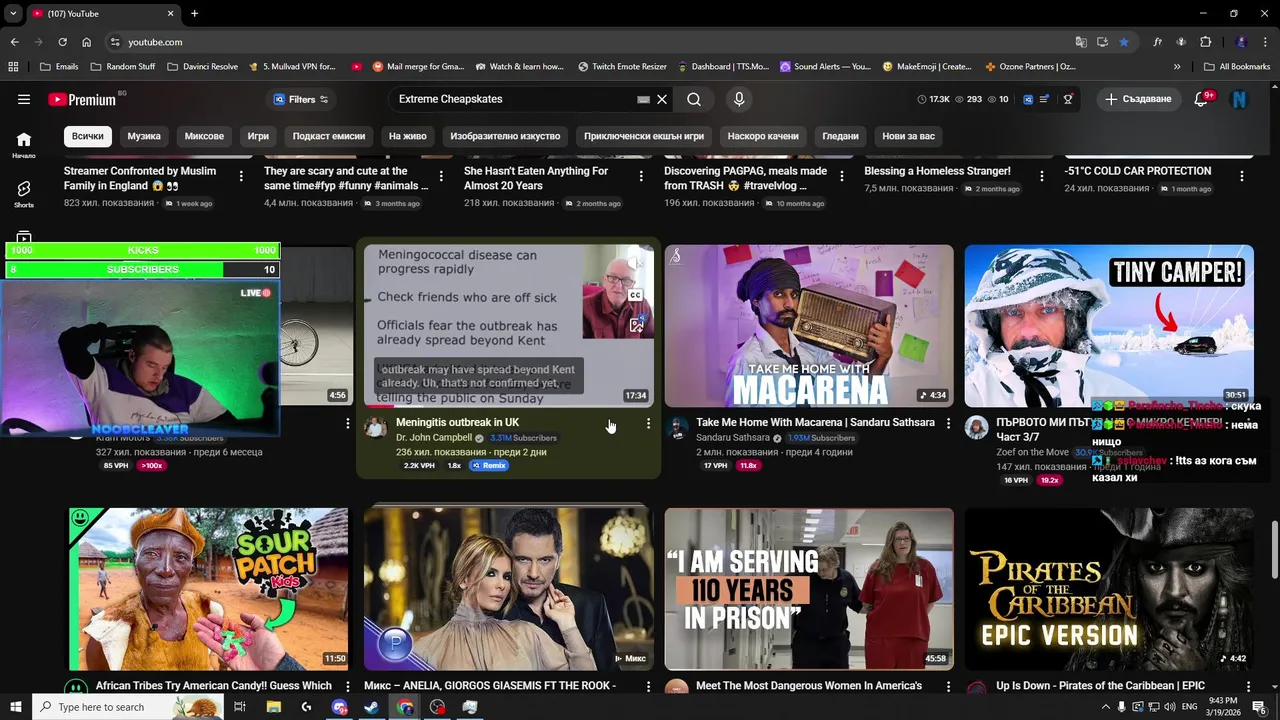The width and height of the screenshot is (1280, 720).
Task: Open Windows Start menu
Action: [x=15, y=707]
